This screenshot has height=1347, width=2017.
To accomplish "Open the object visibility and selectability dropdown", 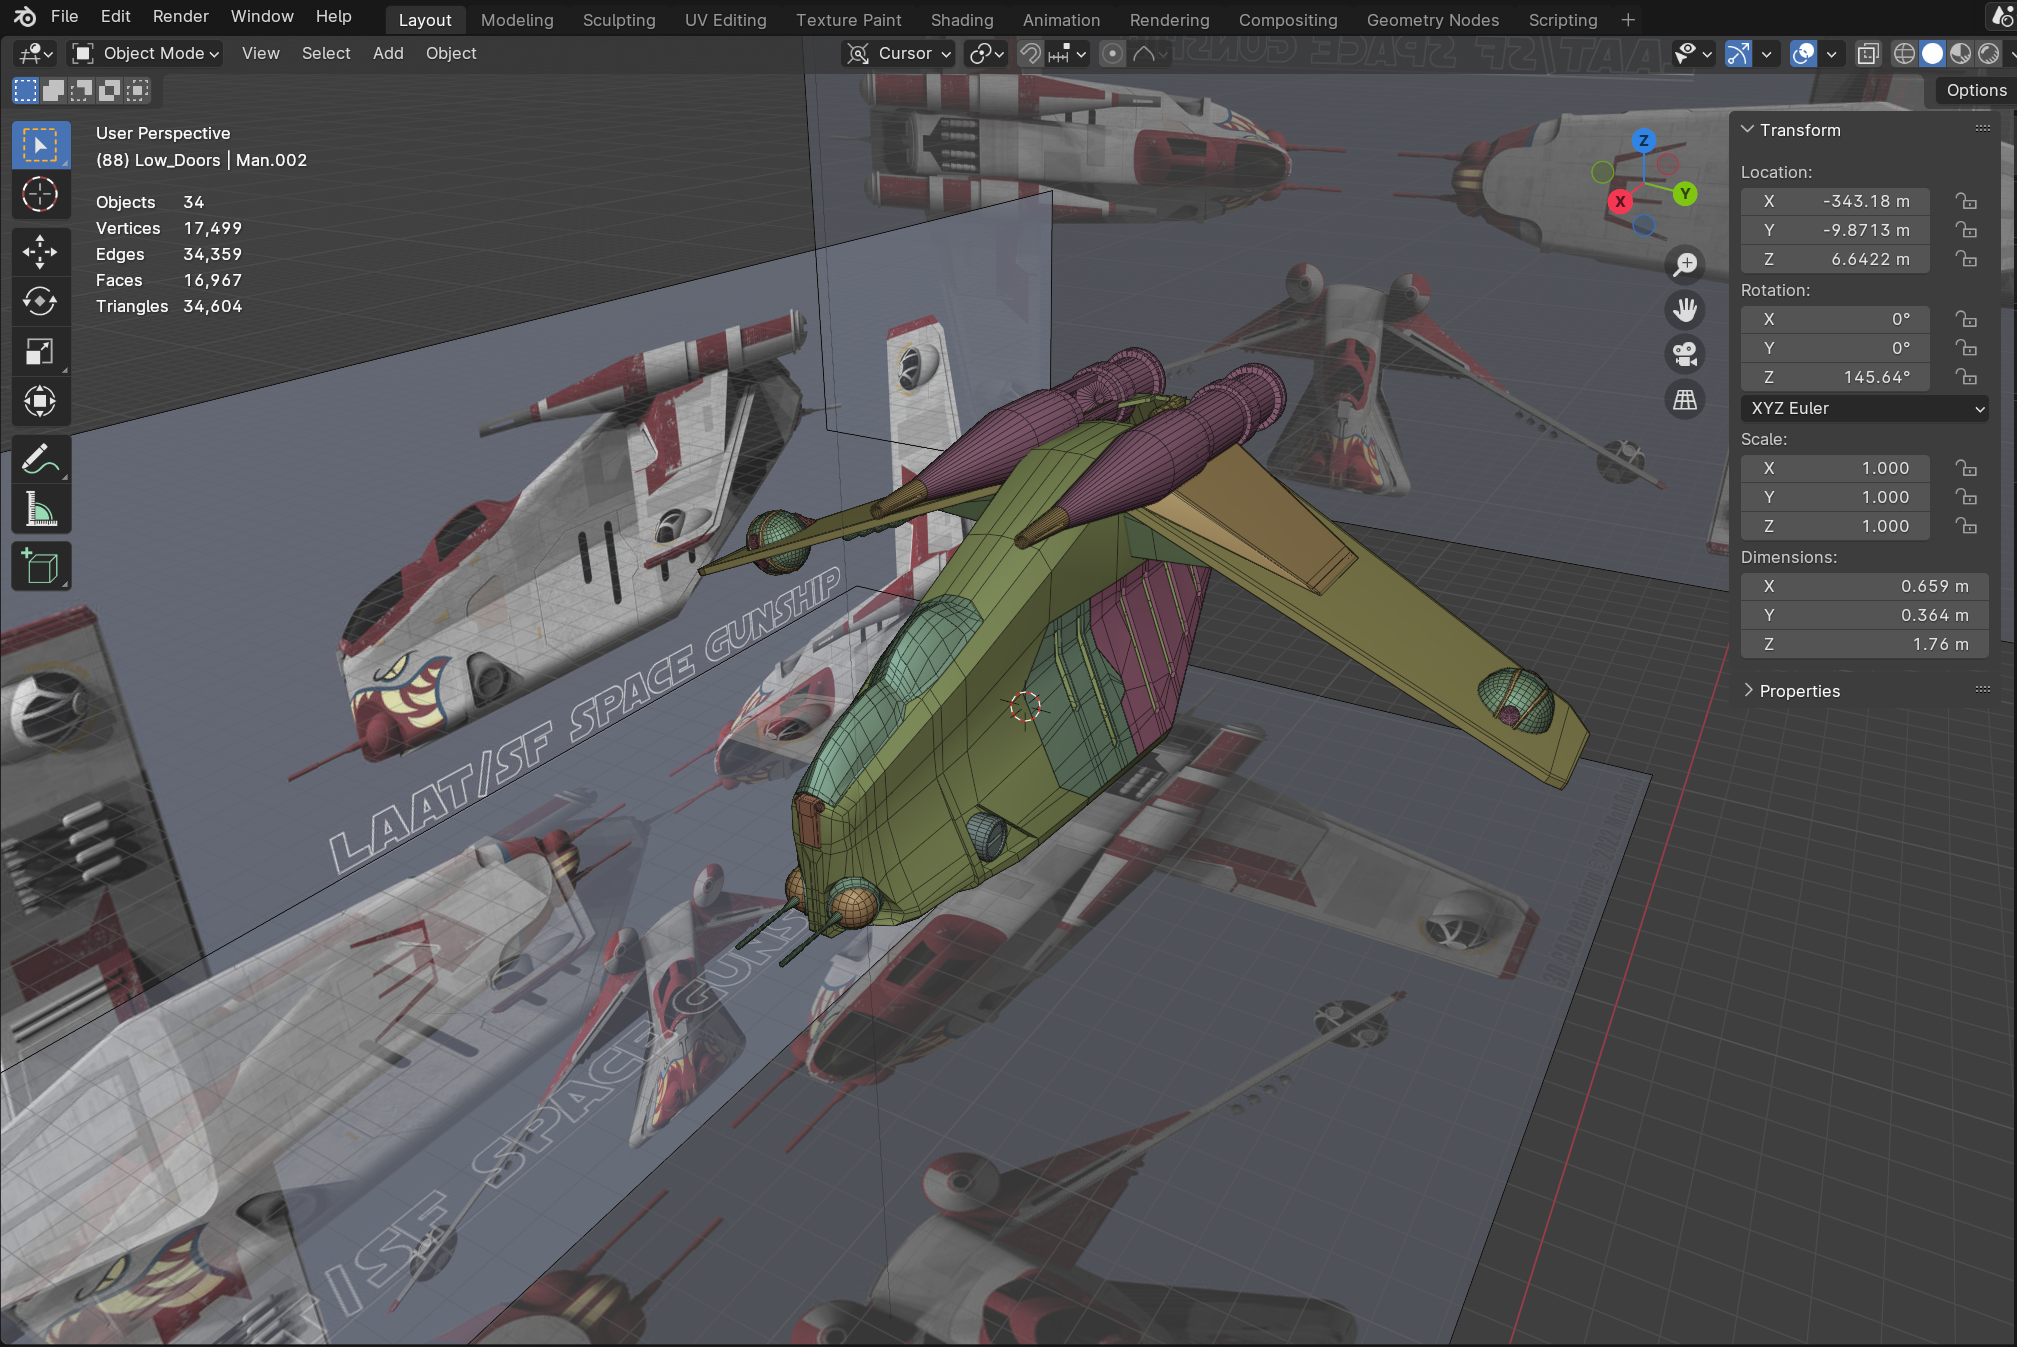I will pyautogui.click(x=1693, y=54).
